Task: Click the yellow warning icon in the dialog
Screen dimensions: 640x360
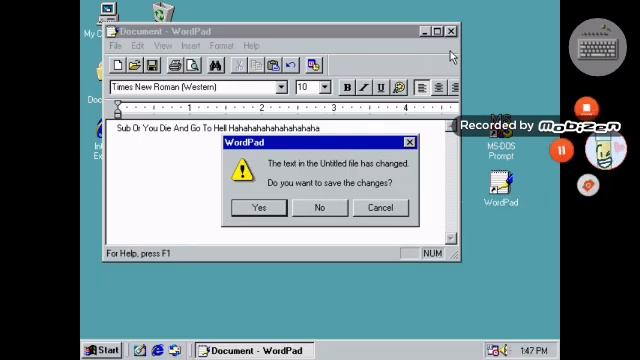Action: [242, 170]
